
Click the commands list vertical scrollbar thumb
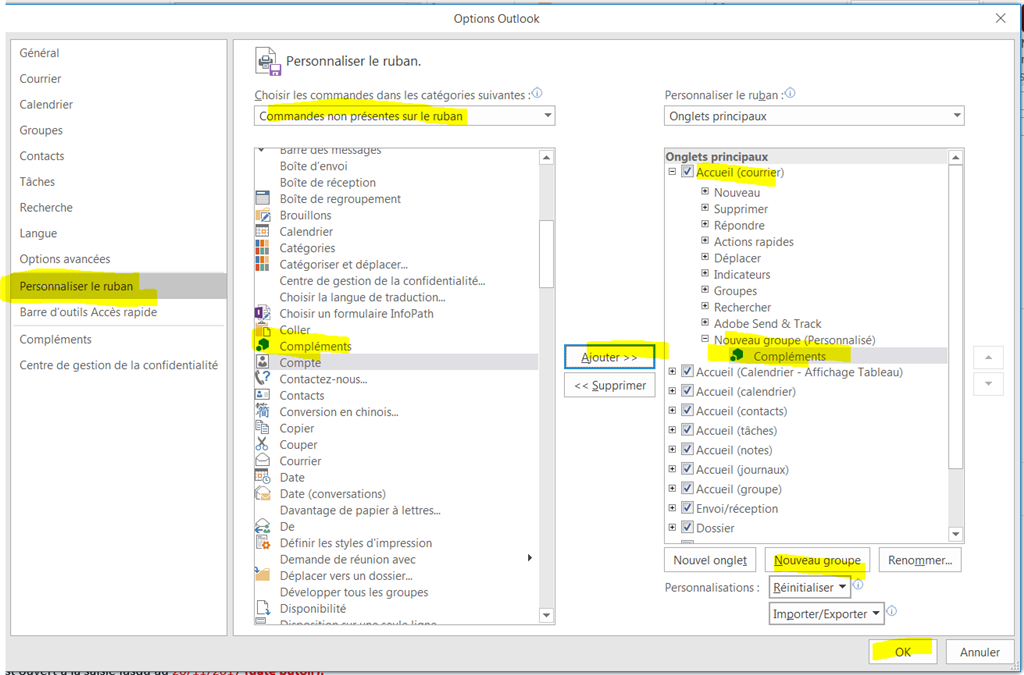547,253
